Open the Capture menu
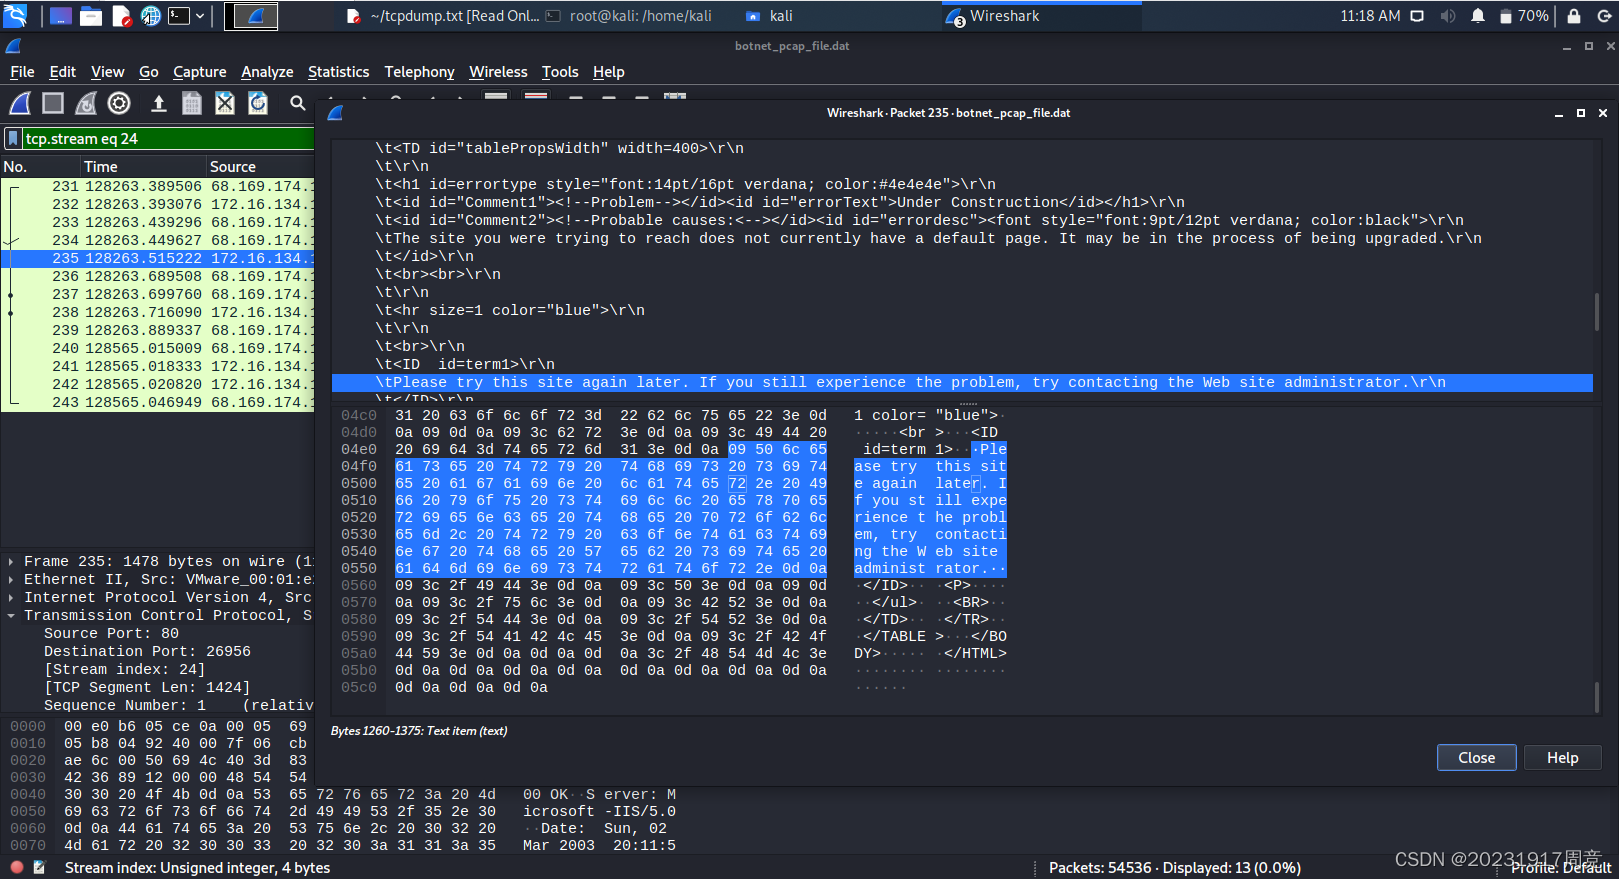Viewport: 1619px width, 879px height. click(200, 72)
